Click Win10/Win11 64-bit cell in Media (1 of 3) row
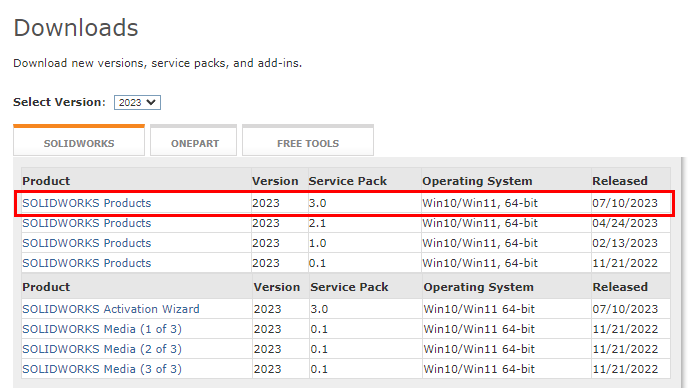The height and width of the screenshot is (388, 695). (x=479, y=329)
